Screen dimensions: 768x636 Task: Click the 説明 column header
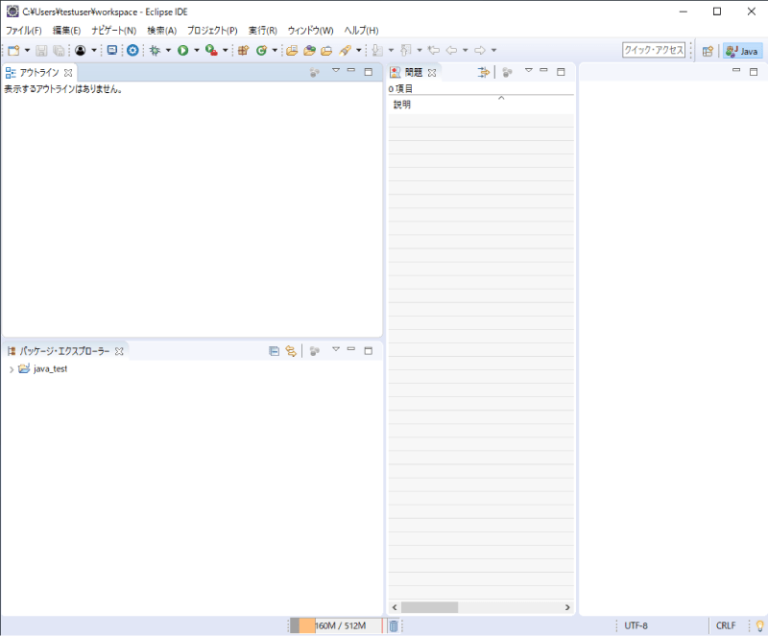pyautogui.click(x=402, y=105)
